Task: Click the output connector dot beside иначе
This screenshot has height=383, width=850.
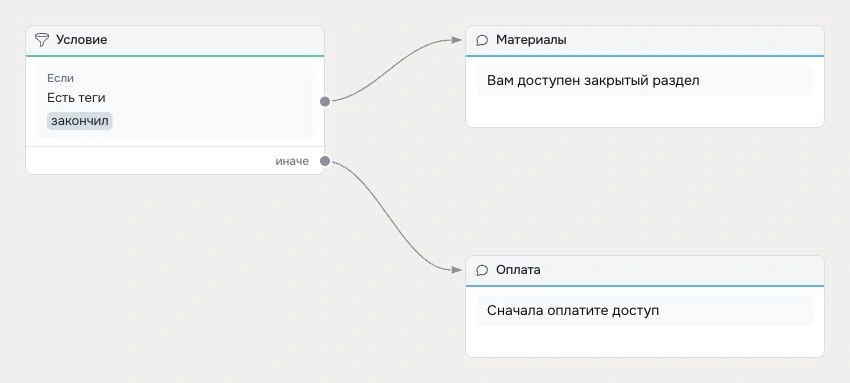Action: [x=325, y=161]
